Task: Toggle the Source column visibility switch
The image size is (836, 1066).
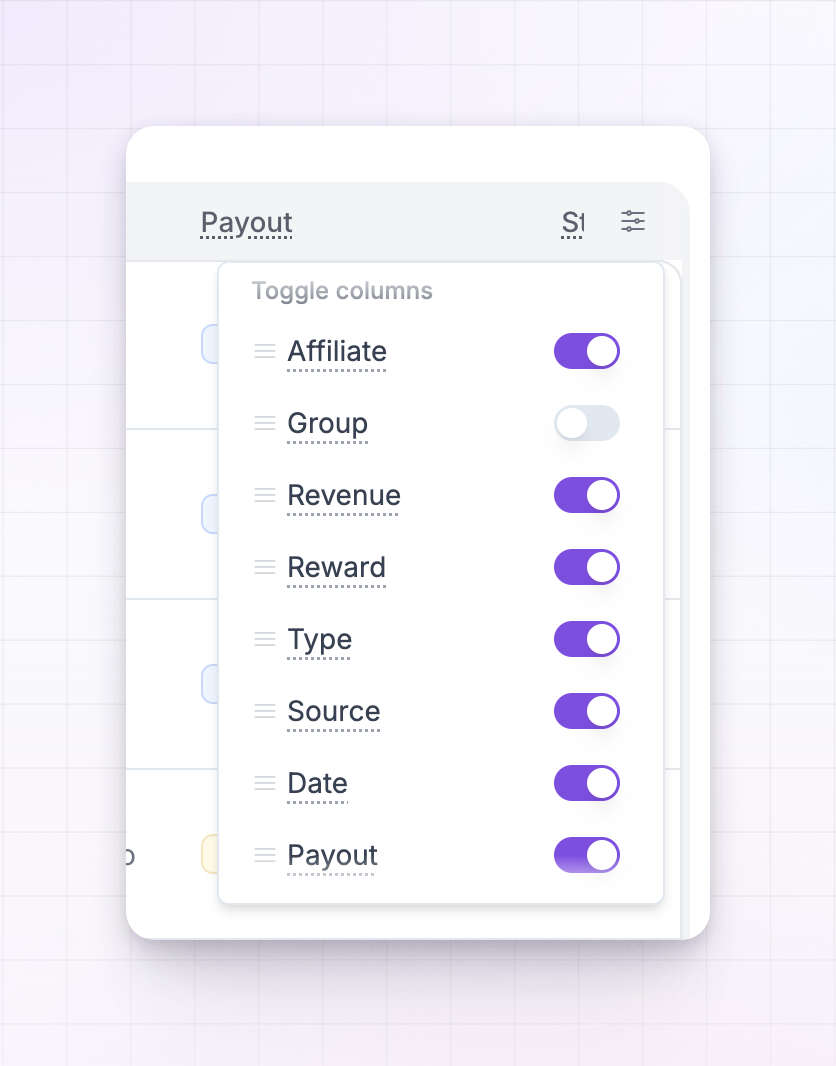Action: [587, 711]
